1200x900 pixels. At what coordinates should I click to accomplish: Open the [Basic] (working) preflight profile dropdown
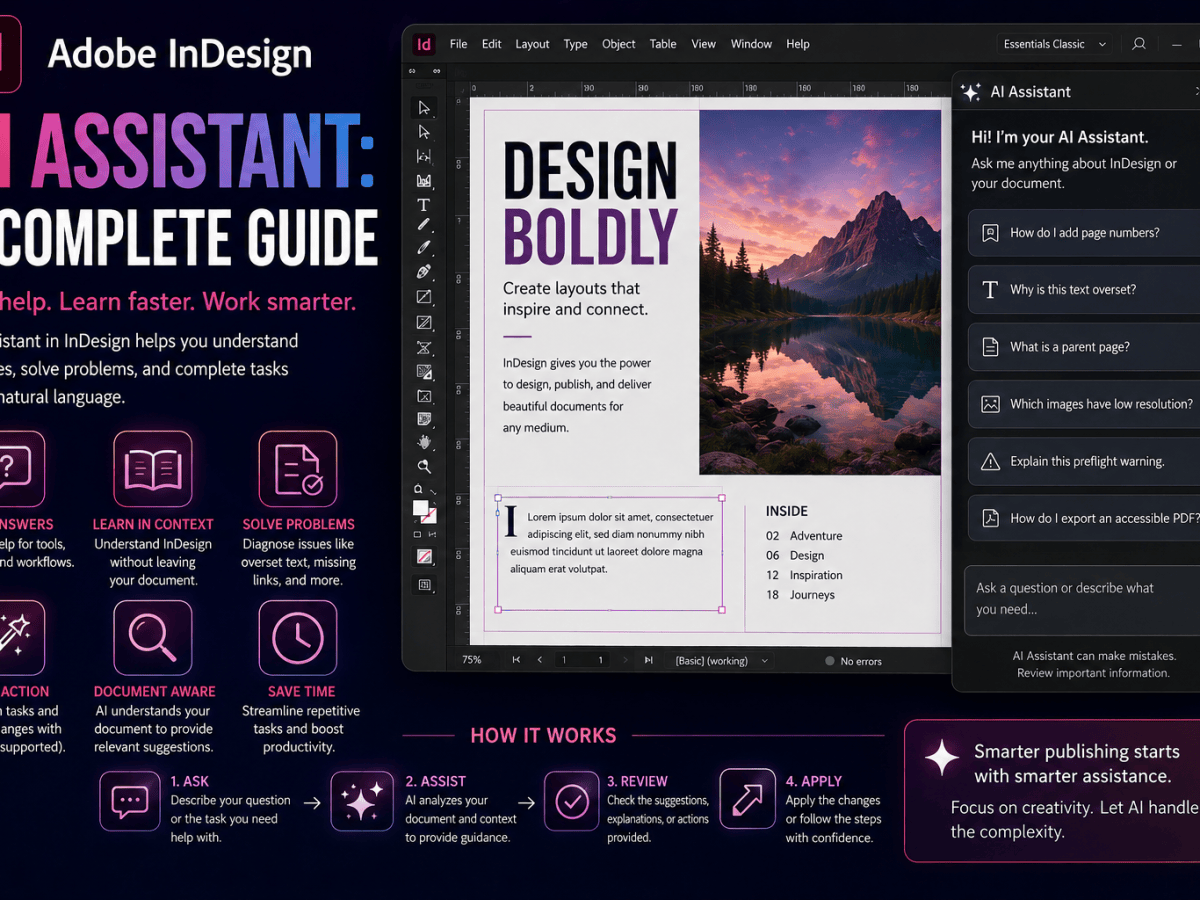point(722,661)
